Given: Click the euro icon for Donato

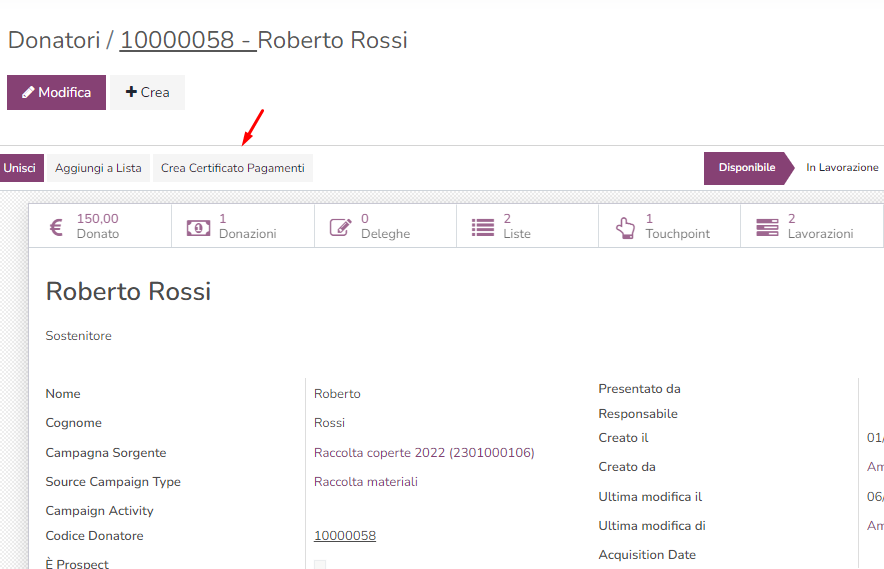Looking at the screenshot, I should [56, 227].
